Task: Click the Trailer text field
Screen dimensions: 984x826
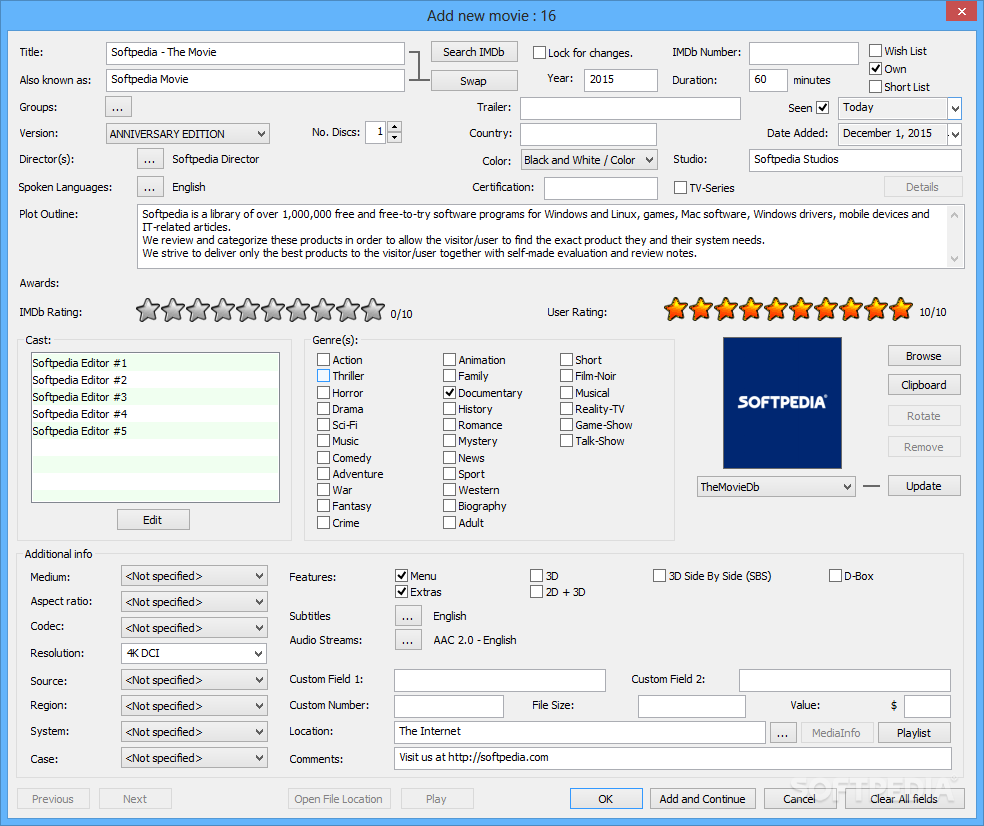Action: pos(631,108)
